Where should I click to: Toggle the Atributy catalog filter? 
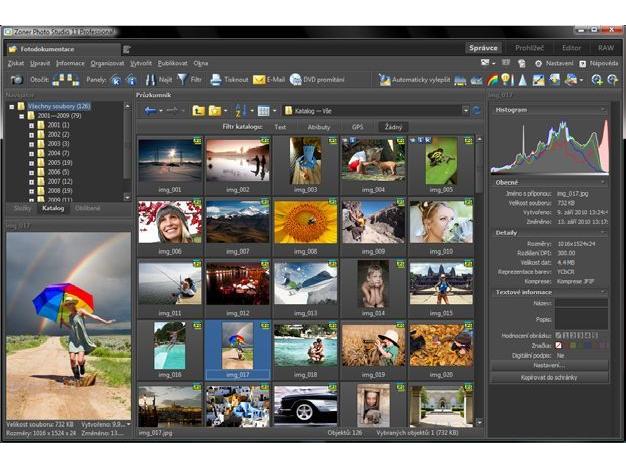tap(319, 127)
